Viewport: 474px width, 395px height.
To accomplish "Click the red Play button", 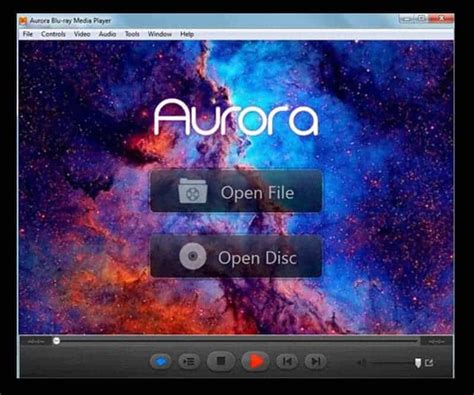I will 255,361.
